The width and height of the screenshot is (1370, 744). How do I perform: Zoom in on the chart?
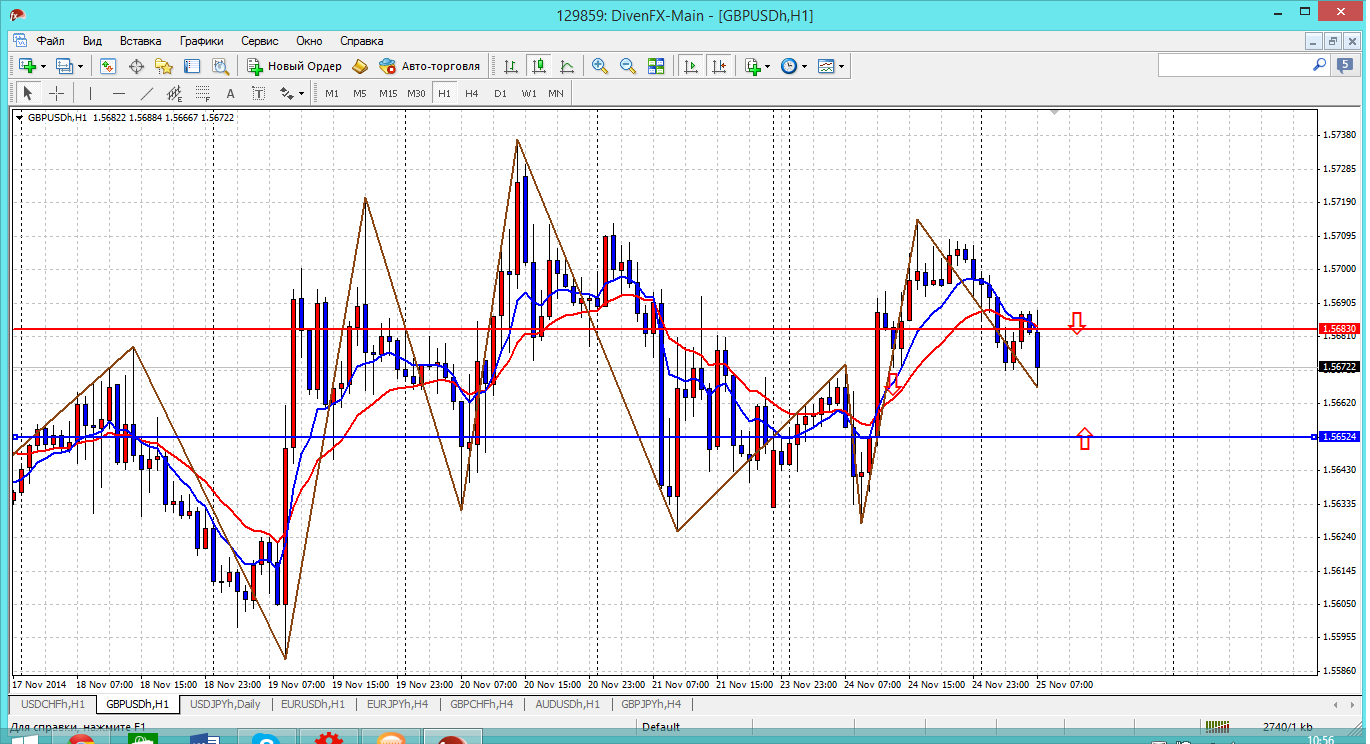click(x=600, y=66)
